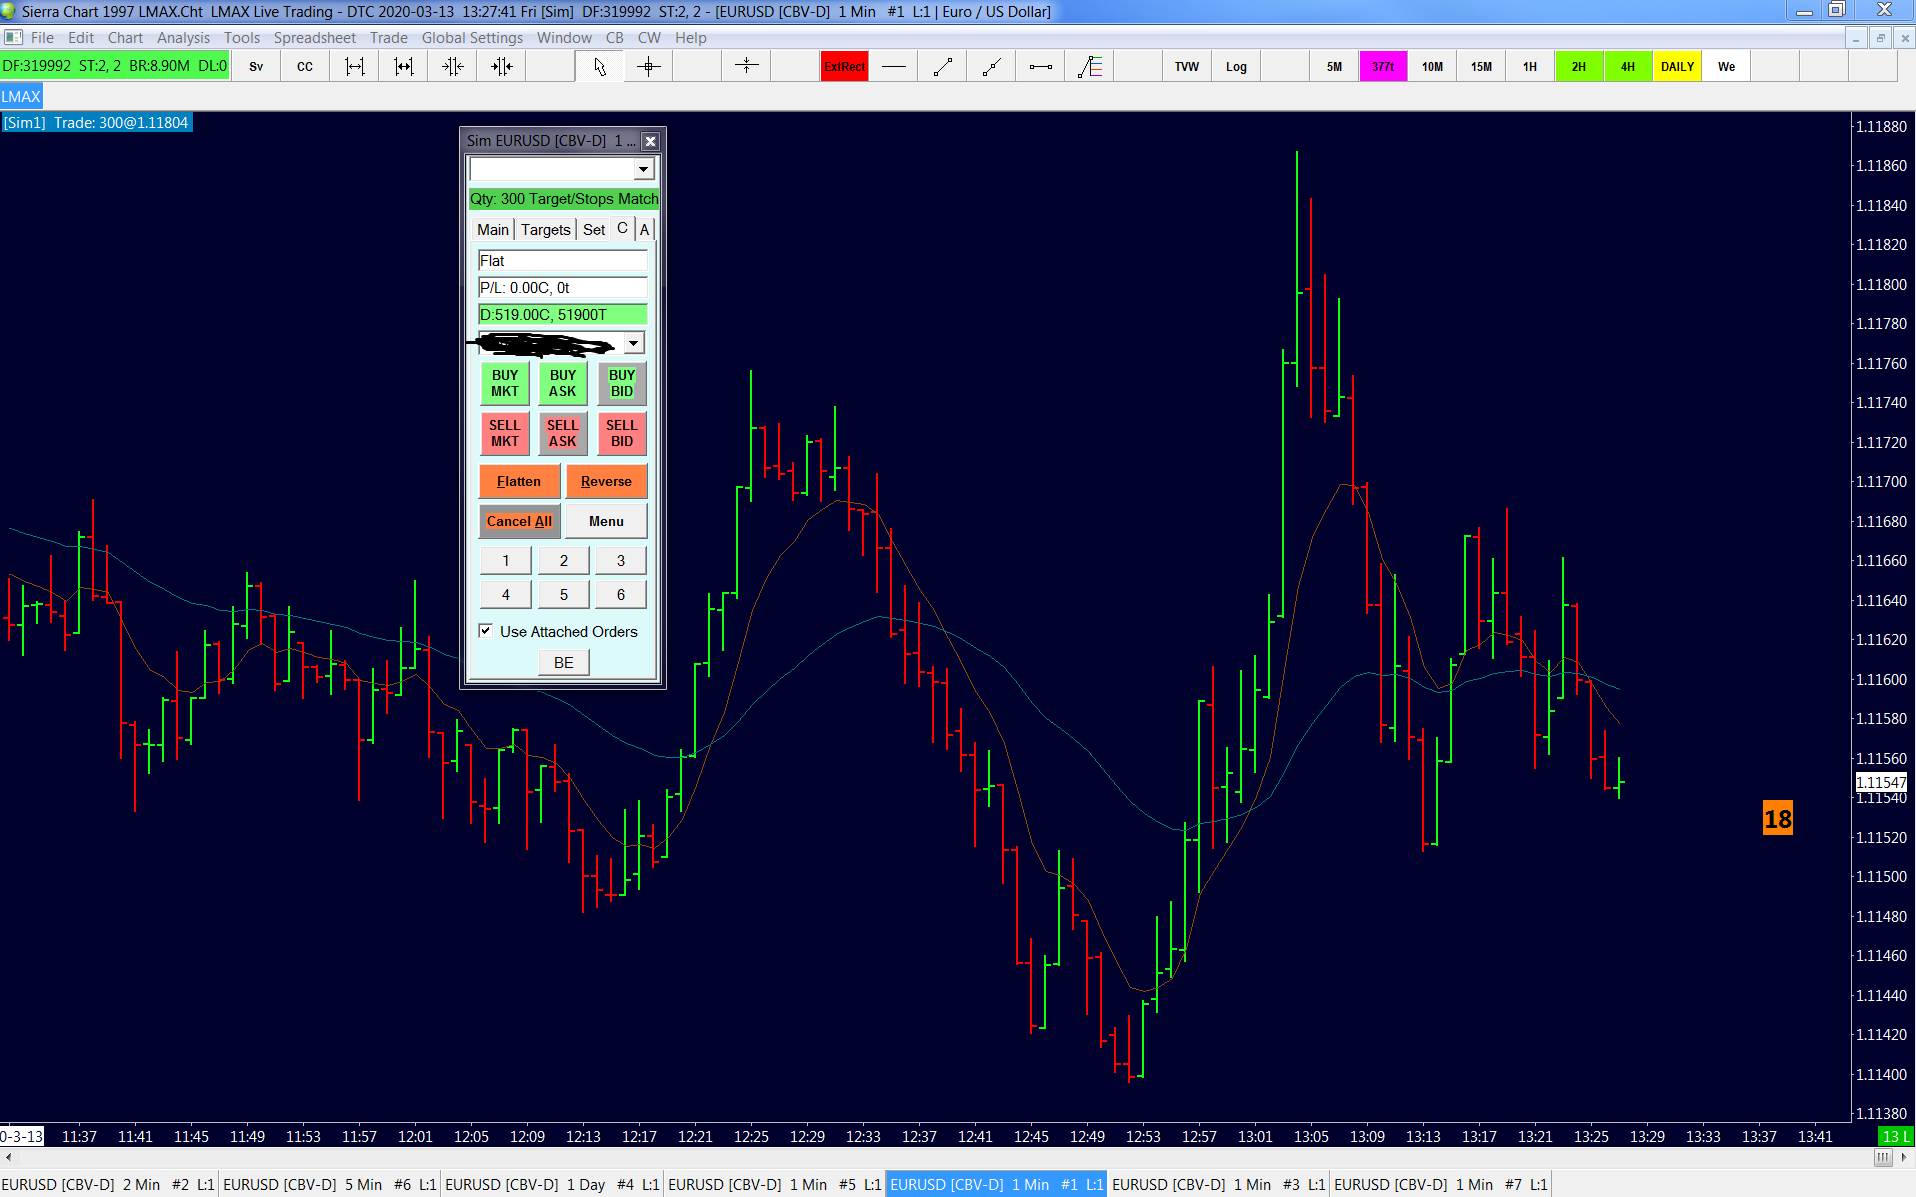1916x1197 pixels.
Task: Switch to 1H timeframe
Action: 1530,67
